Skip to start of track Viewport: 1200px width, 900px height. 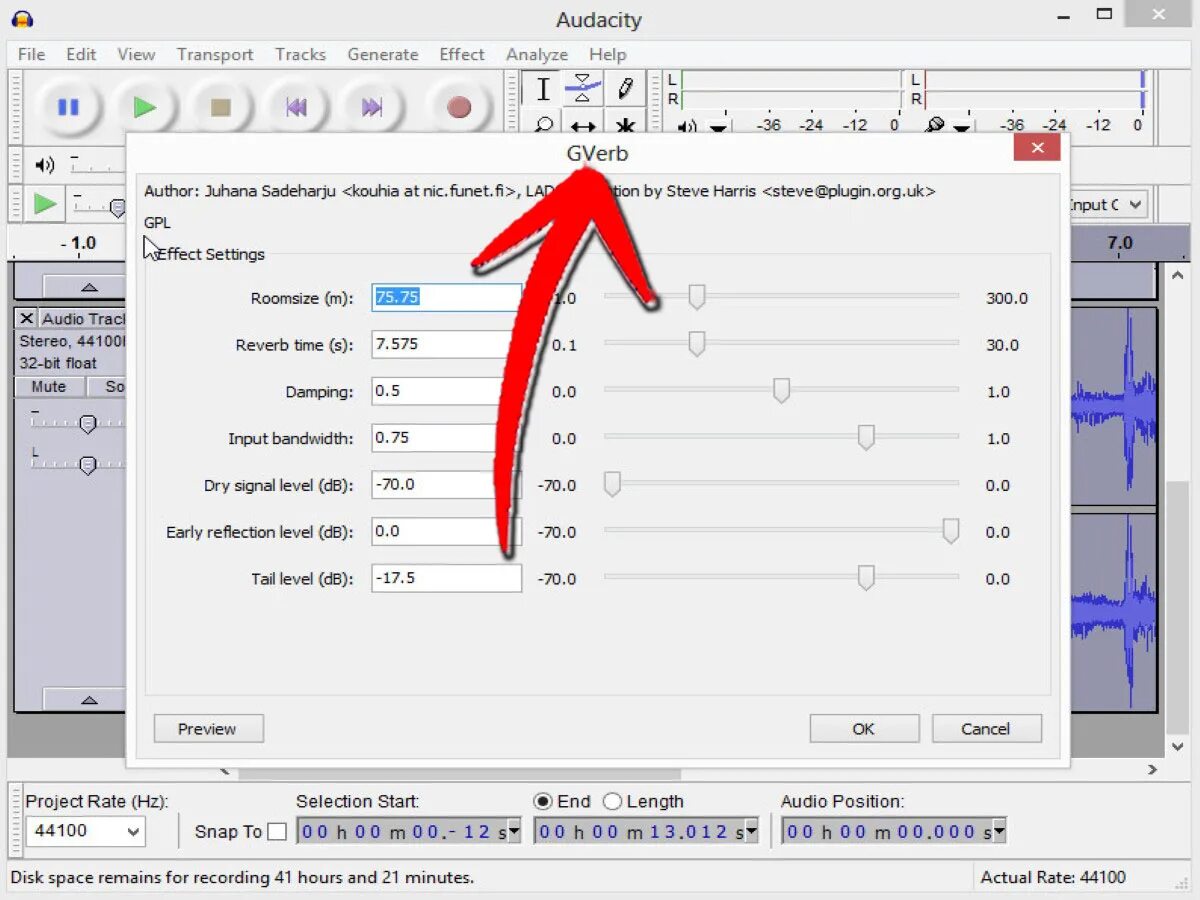[297, 107]
